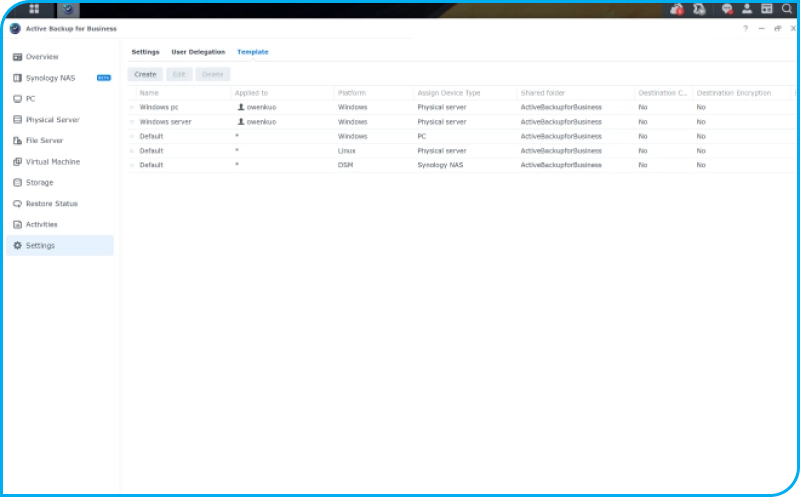Go to Overview in the sidebar
Viewport: 800px width, 497px height.
click(60, 57)
